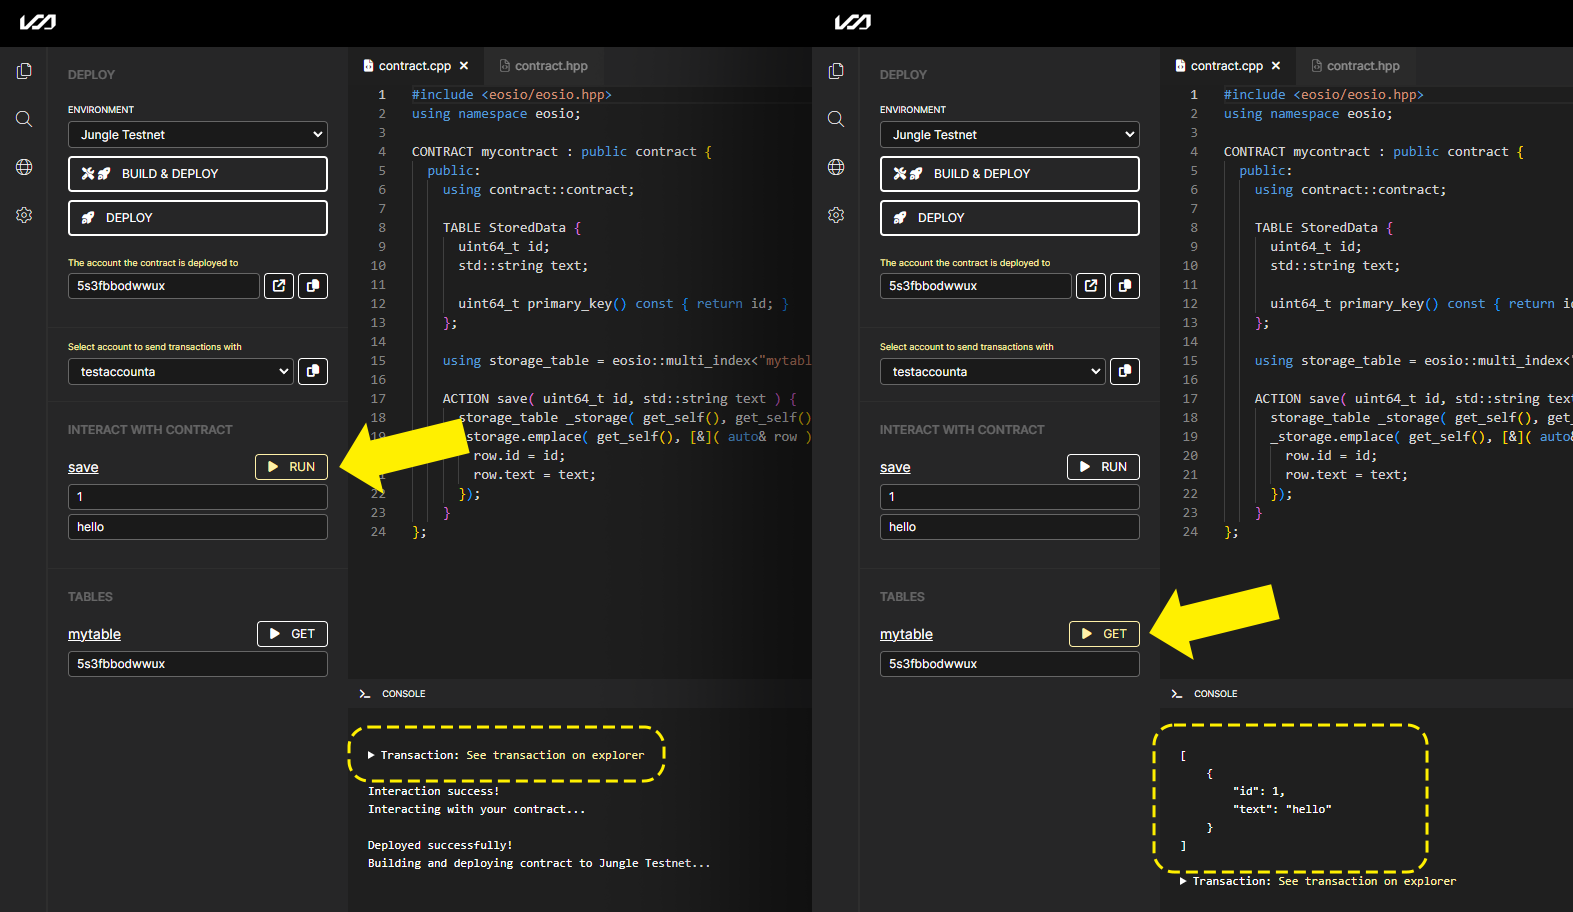
Task: Focus the text field containing hello, left panel
Action: (x=198, y=527)
